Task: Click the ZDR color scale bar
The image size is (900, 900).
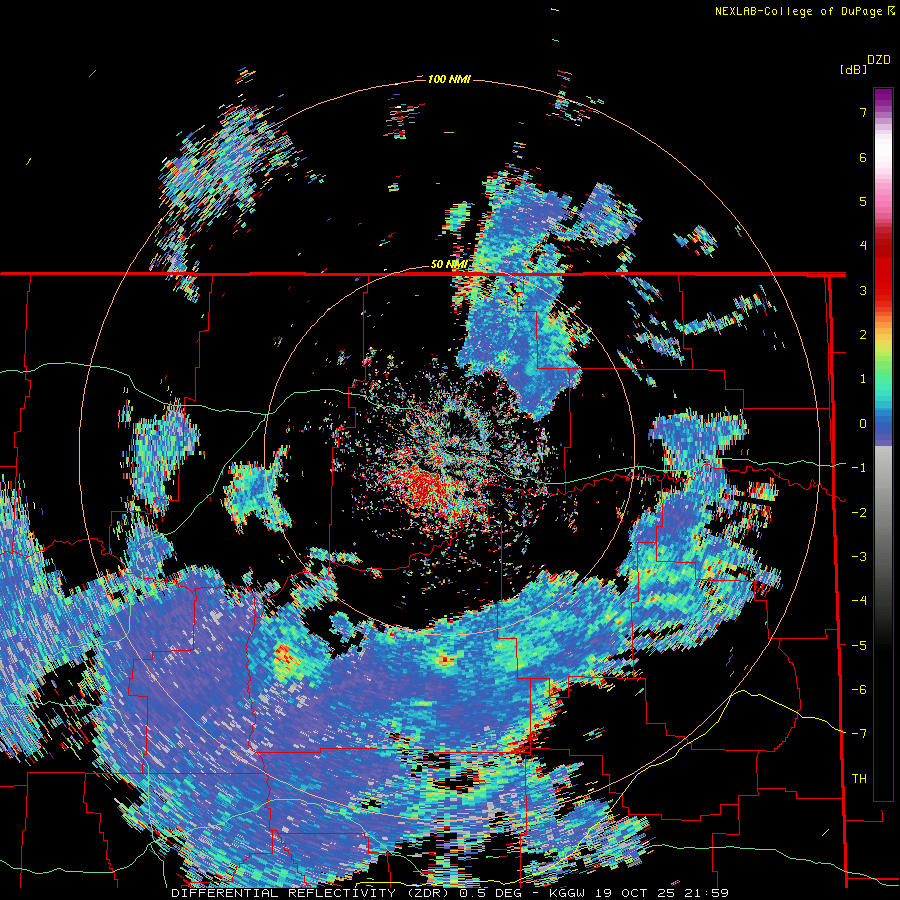Action: [x=883, y=444]
